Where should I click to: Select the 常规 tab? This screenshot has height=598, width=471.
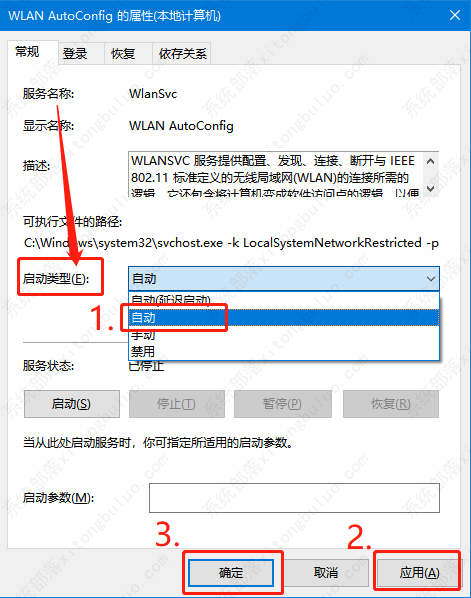pyautogui.click(x=27, y=52)
